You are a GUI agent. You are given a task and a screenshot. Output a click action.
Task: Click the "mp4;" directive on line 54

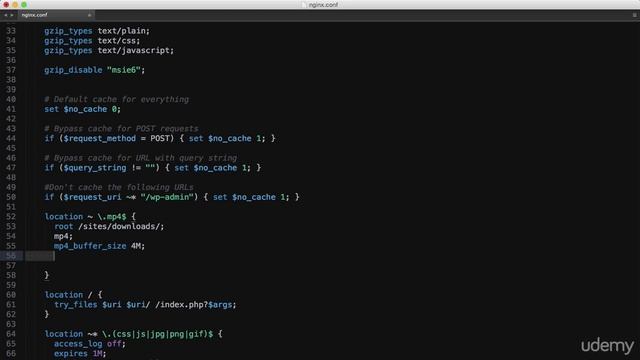63,236
